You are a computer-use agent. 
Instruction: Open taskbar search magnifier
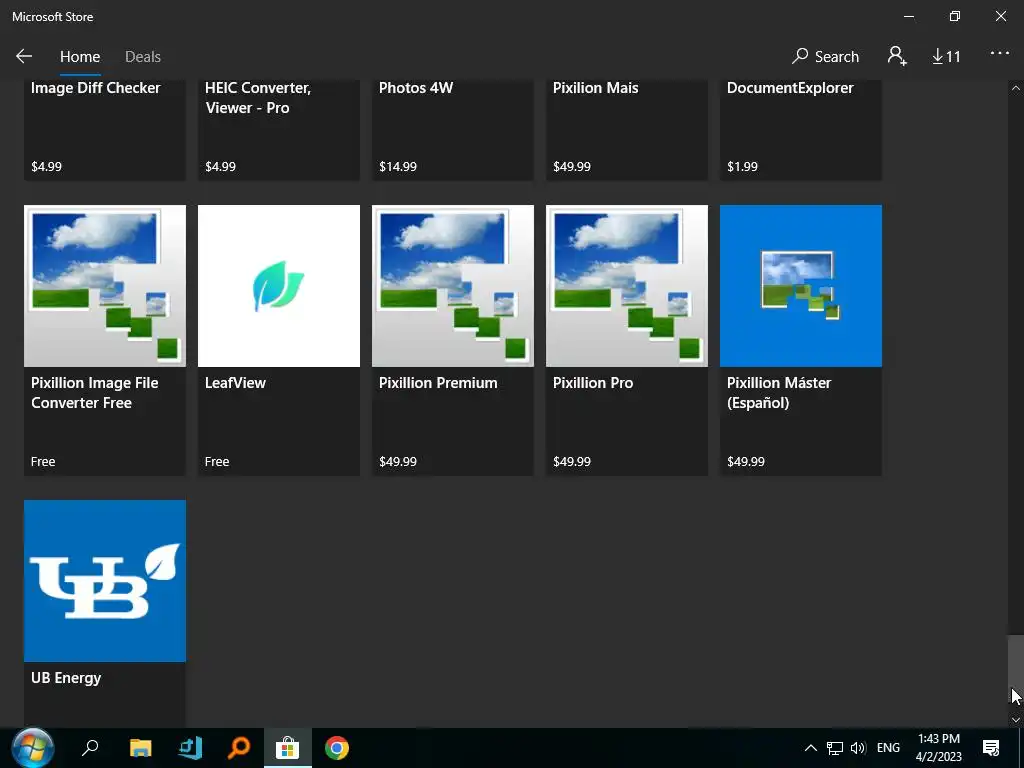tap(90, 748)
